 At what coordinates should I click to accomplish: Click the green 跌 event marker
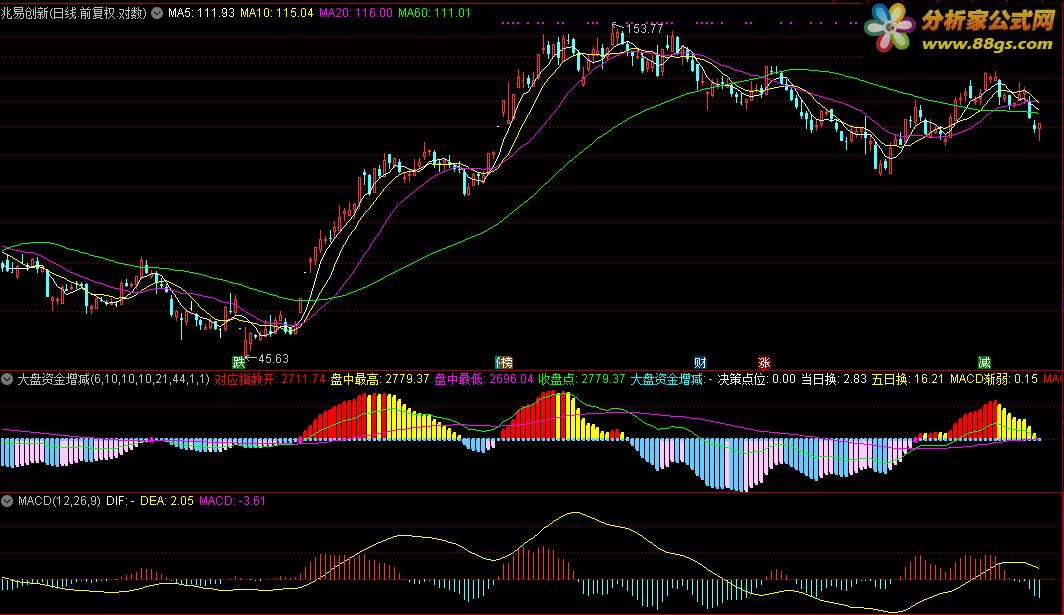click(239, 362)
